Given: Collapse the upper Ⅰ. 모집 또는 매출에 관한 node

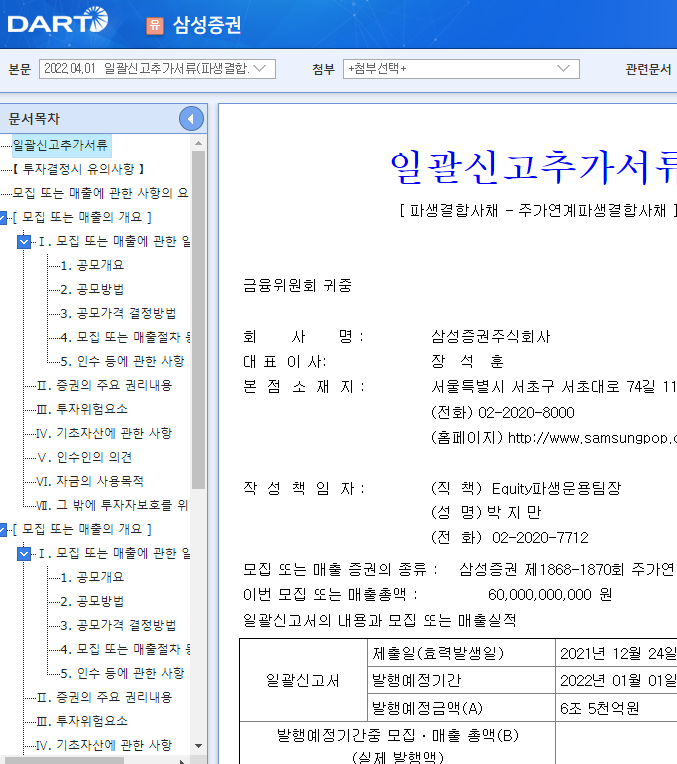Looking at the screenshot, I should click(23, 242).
